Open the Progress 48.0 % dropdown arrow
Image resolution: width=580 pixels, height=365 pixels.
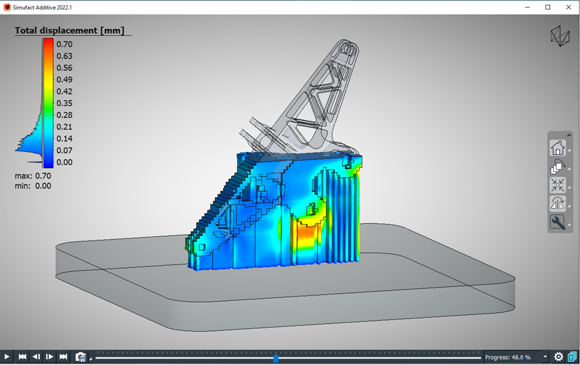(545, 357)
